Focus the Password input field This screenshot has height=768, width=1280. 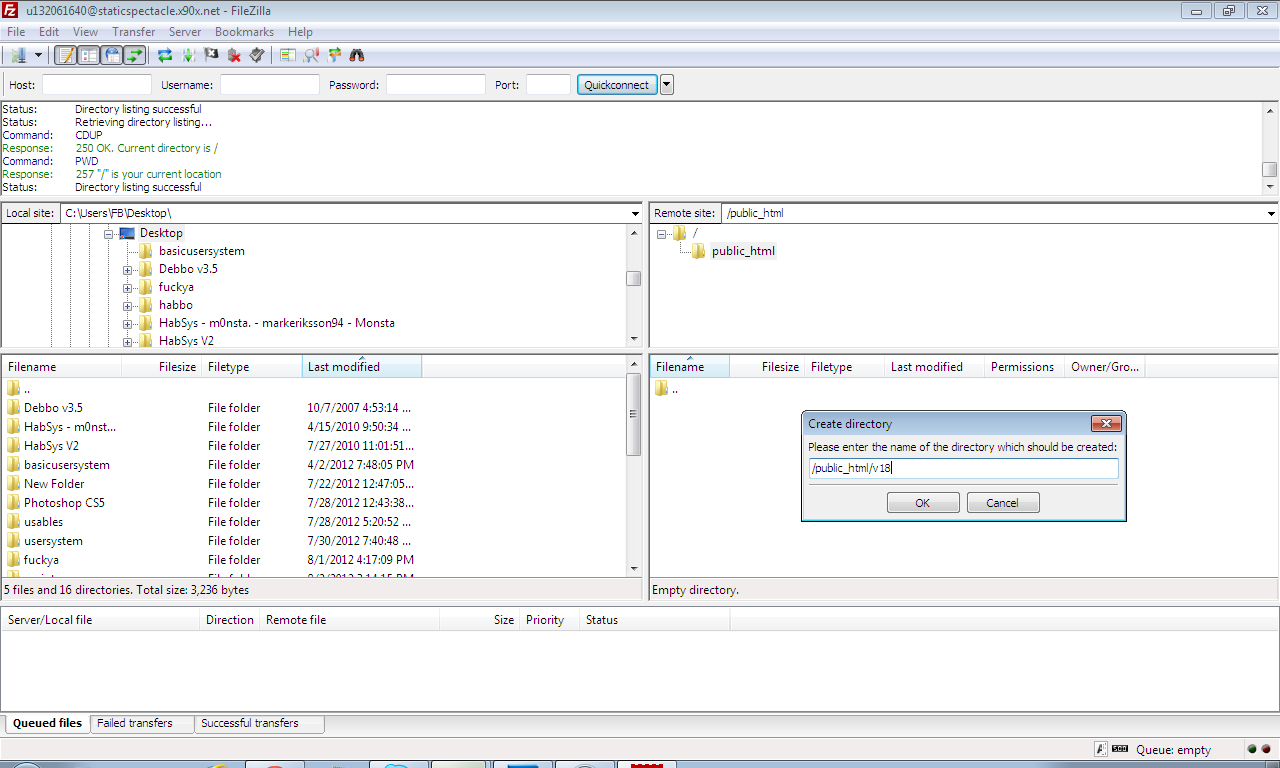click(436, 85)
